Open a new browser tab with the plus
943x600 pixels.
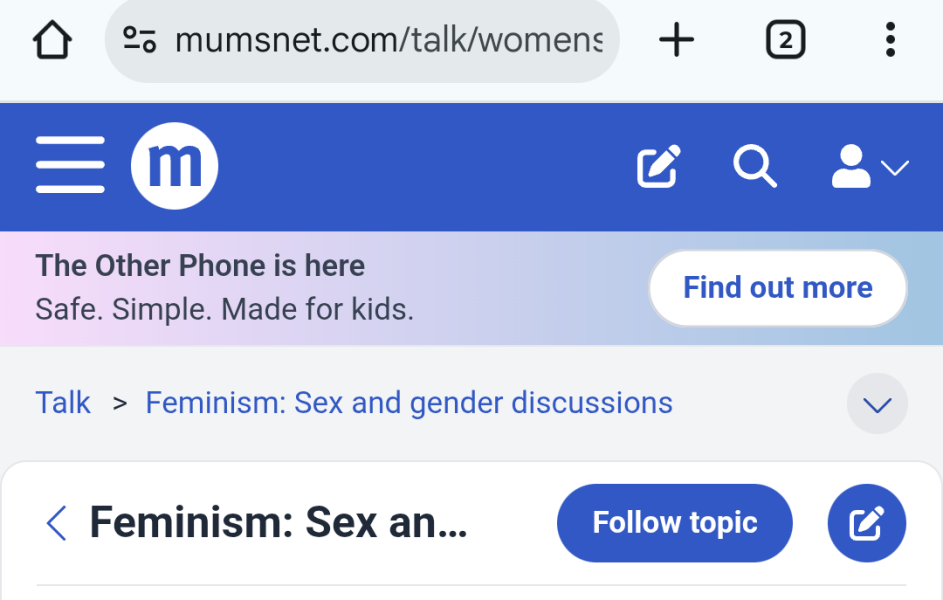coord(677,39)
